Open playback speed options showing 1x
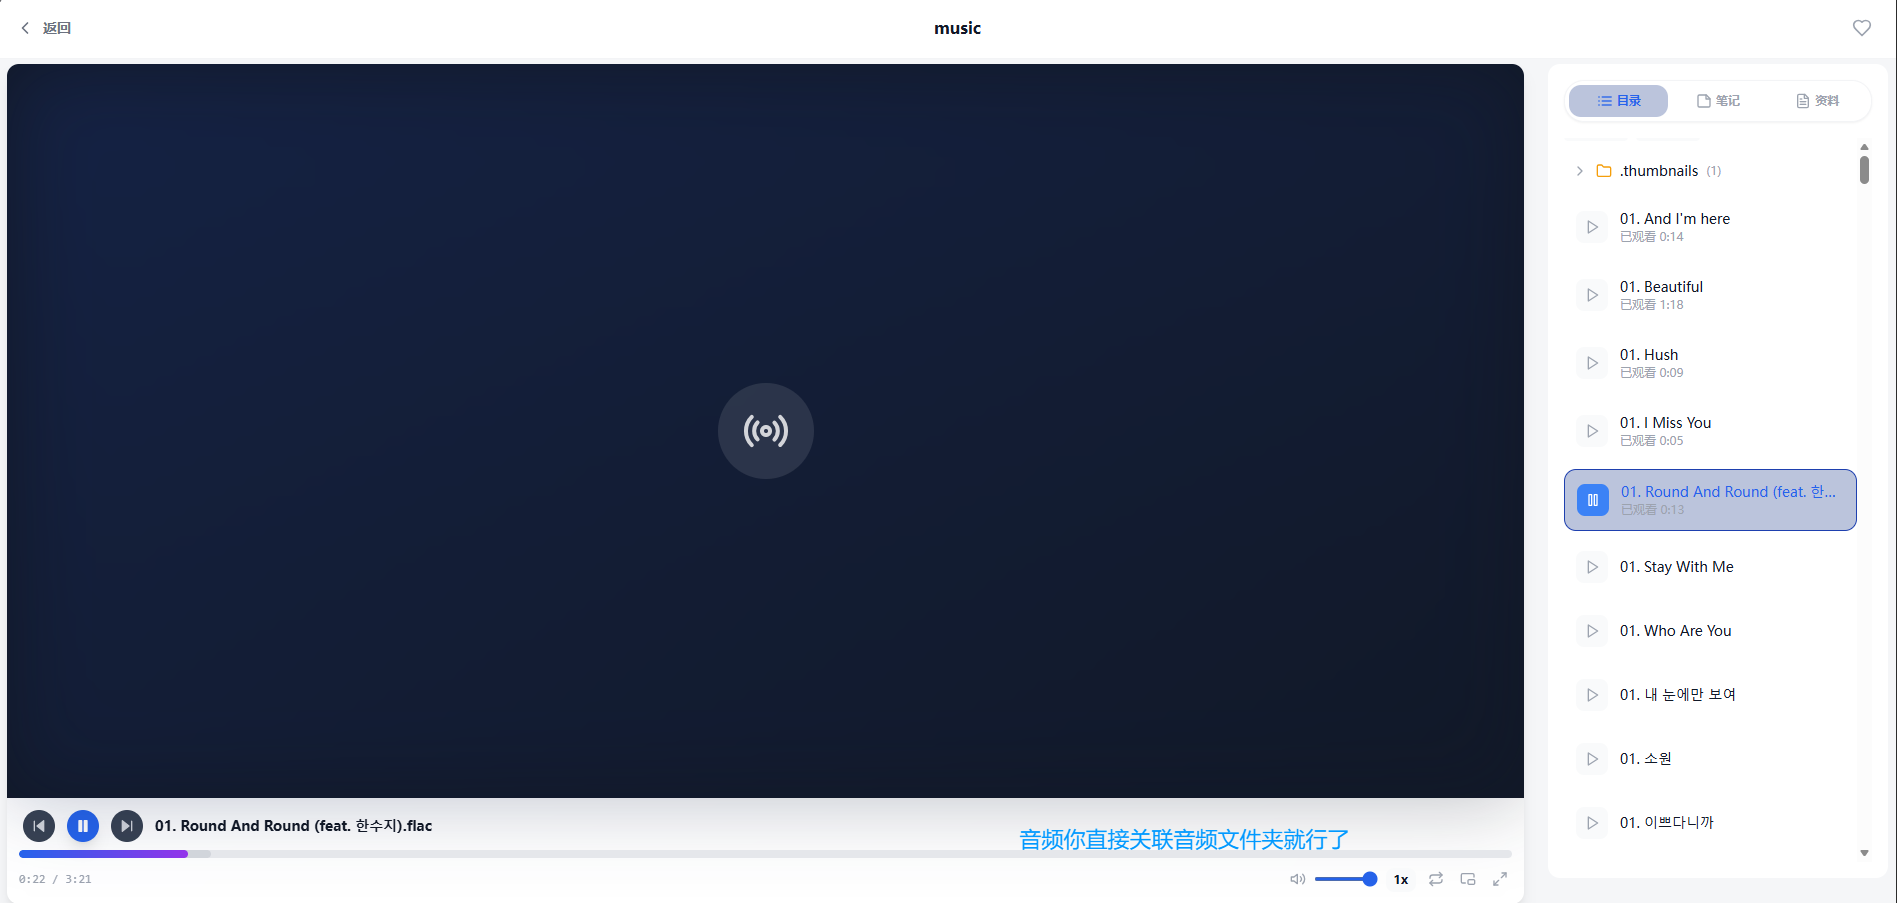 click(x=1400, y=879)
